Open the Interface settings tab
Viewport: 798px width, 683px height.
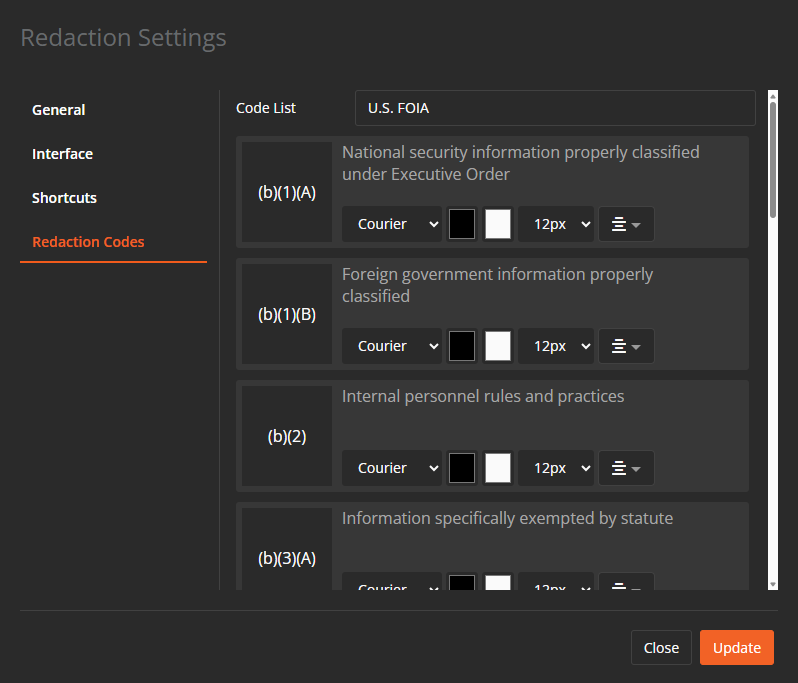pos(62,154)
